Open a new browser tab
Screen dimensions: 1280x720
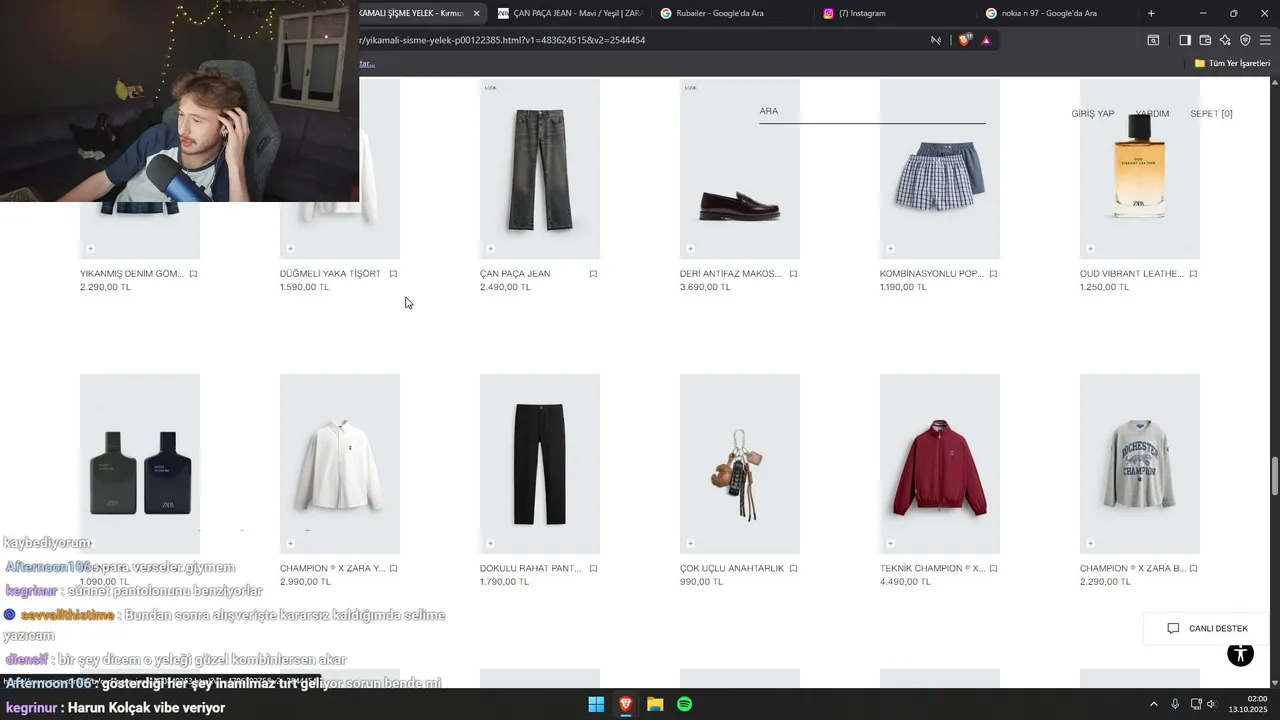pyautogui.click(x=1151, y=13)
